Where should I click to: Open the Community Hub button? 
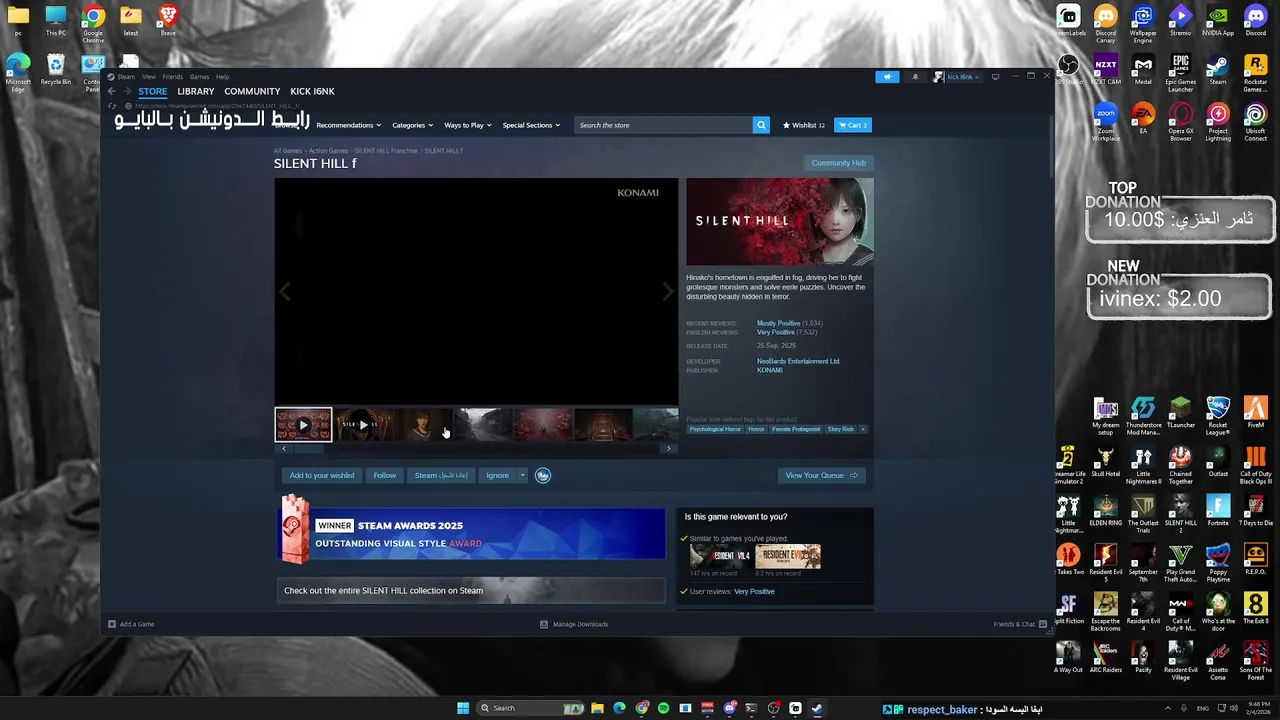click(x=838, y=163)
